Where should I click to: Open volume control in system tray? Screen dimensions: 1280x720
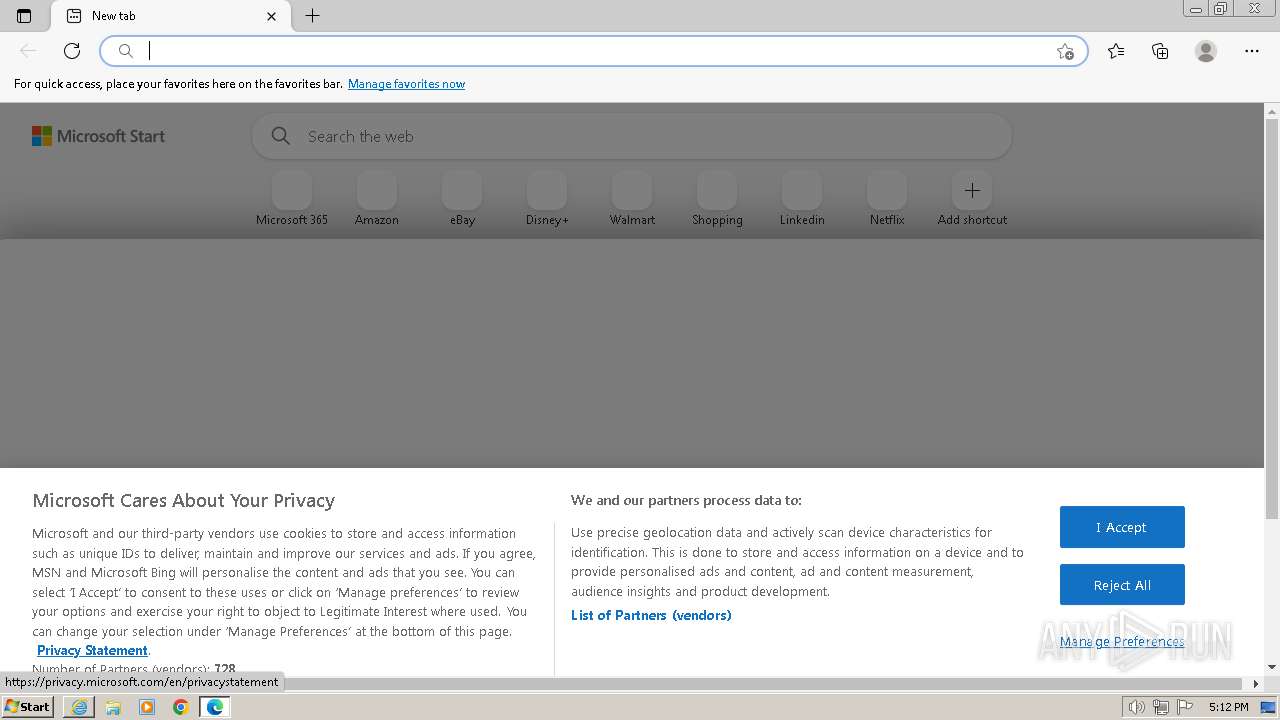[1137, 707]
